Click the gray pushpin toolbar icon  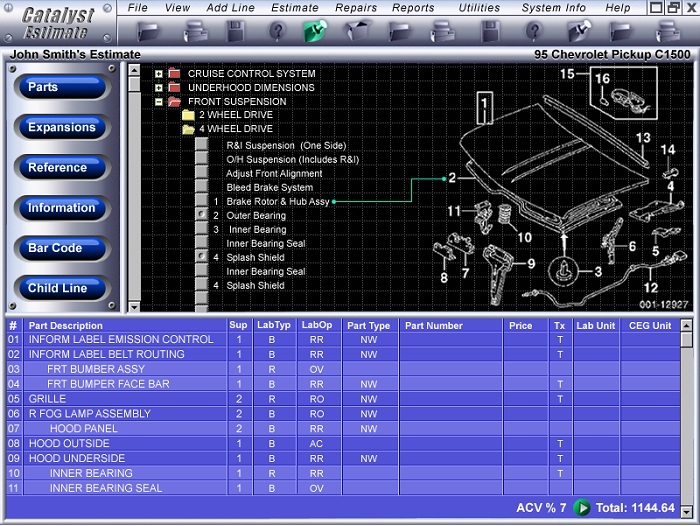coord(579,31)
